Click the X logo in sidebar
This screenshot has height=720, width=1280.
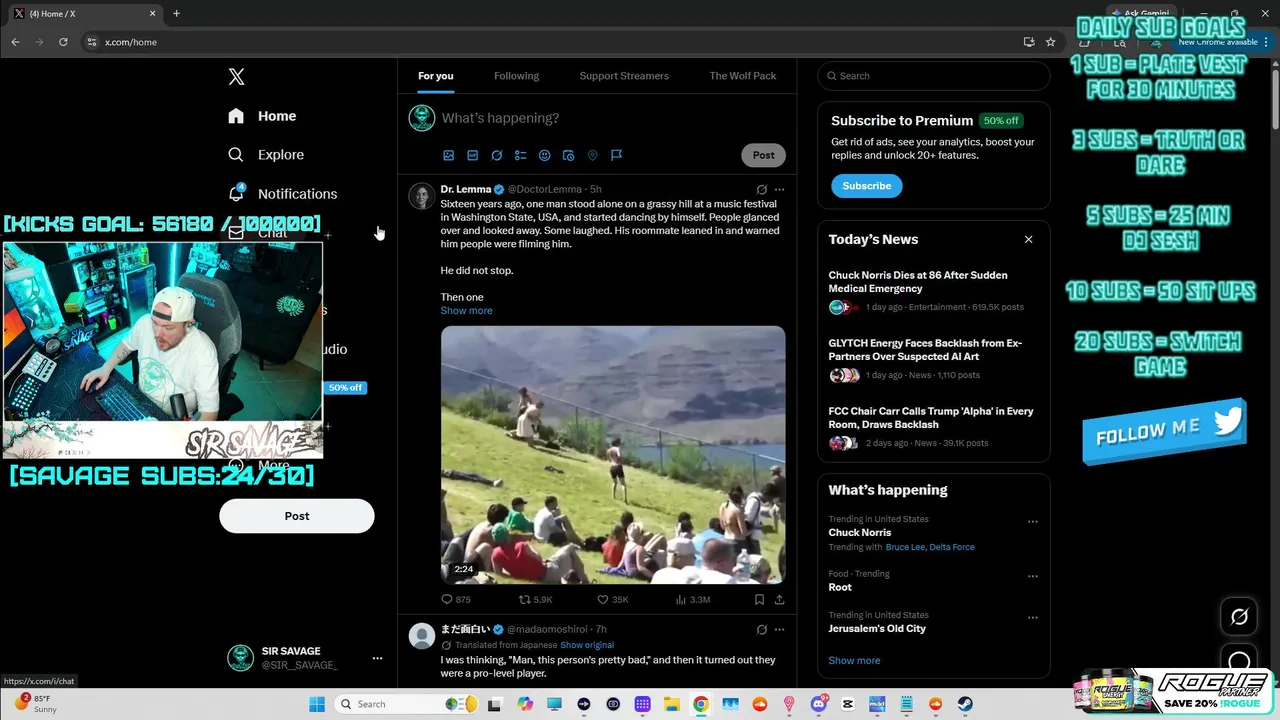236,77
